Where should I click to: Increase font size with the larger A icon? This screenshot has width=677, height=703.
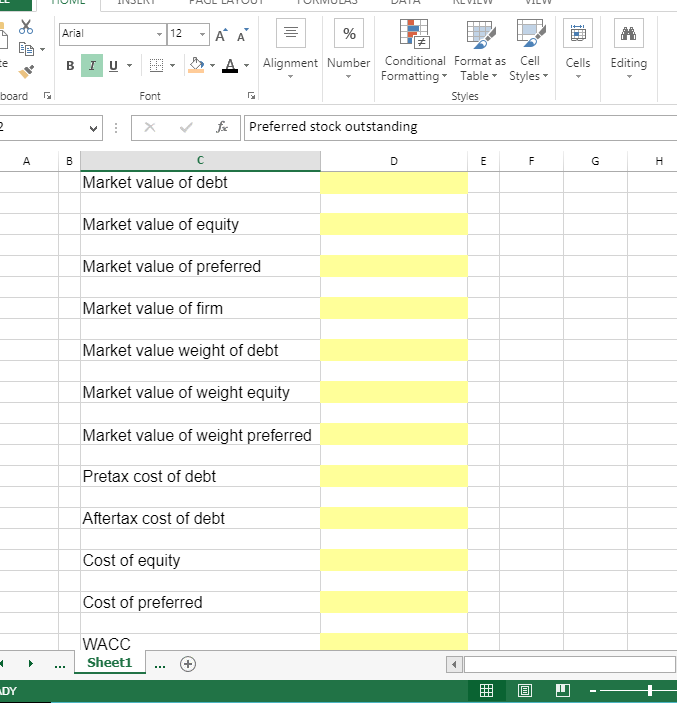[221, 35]
